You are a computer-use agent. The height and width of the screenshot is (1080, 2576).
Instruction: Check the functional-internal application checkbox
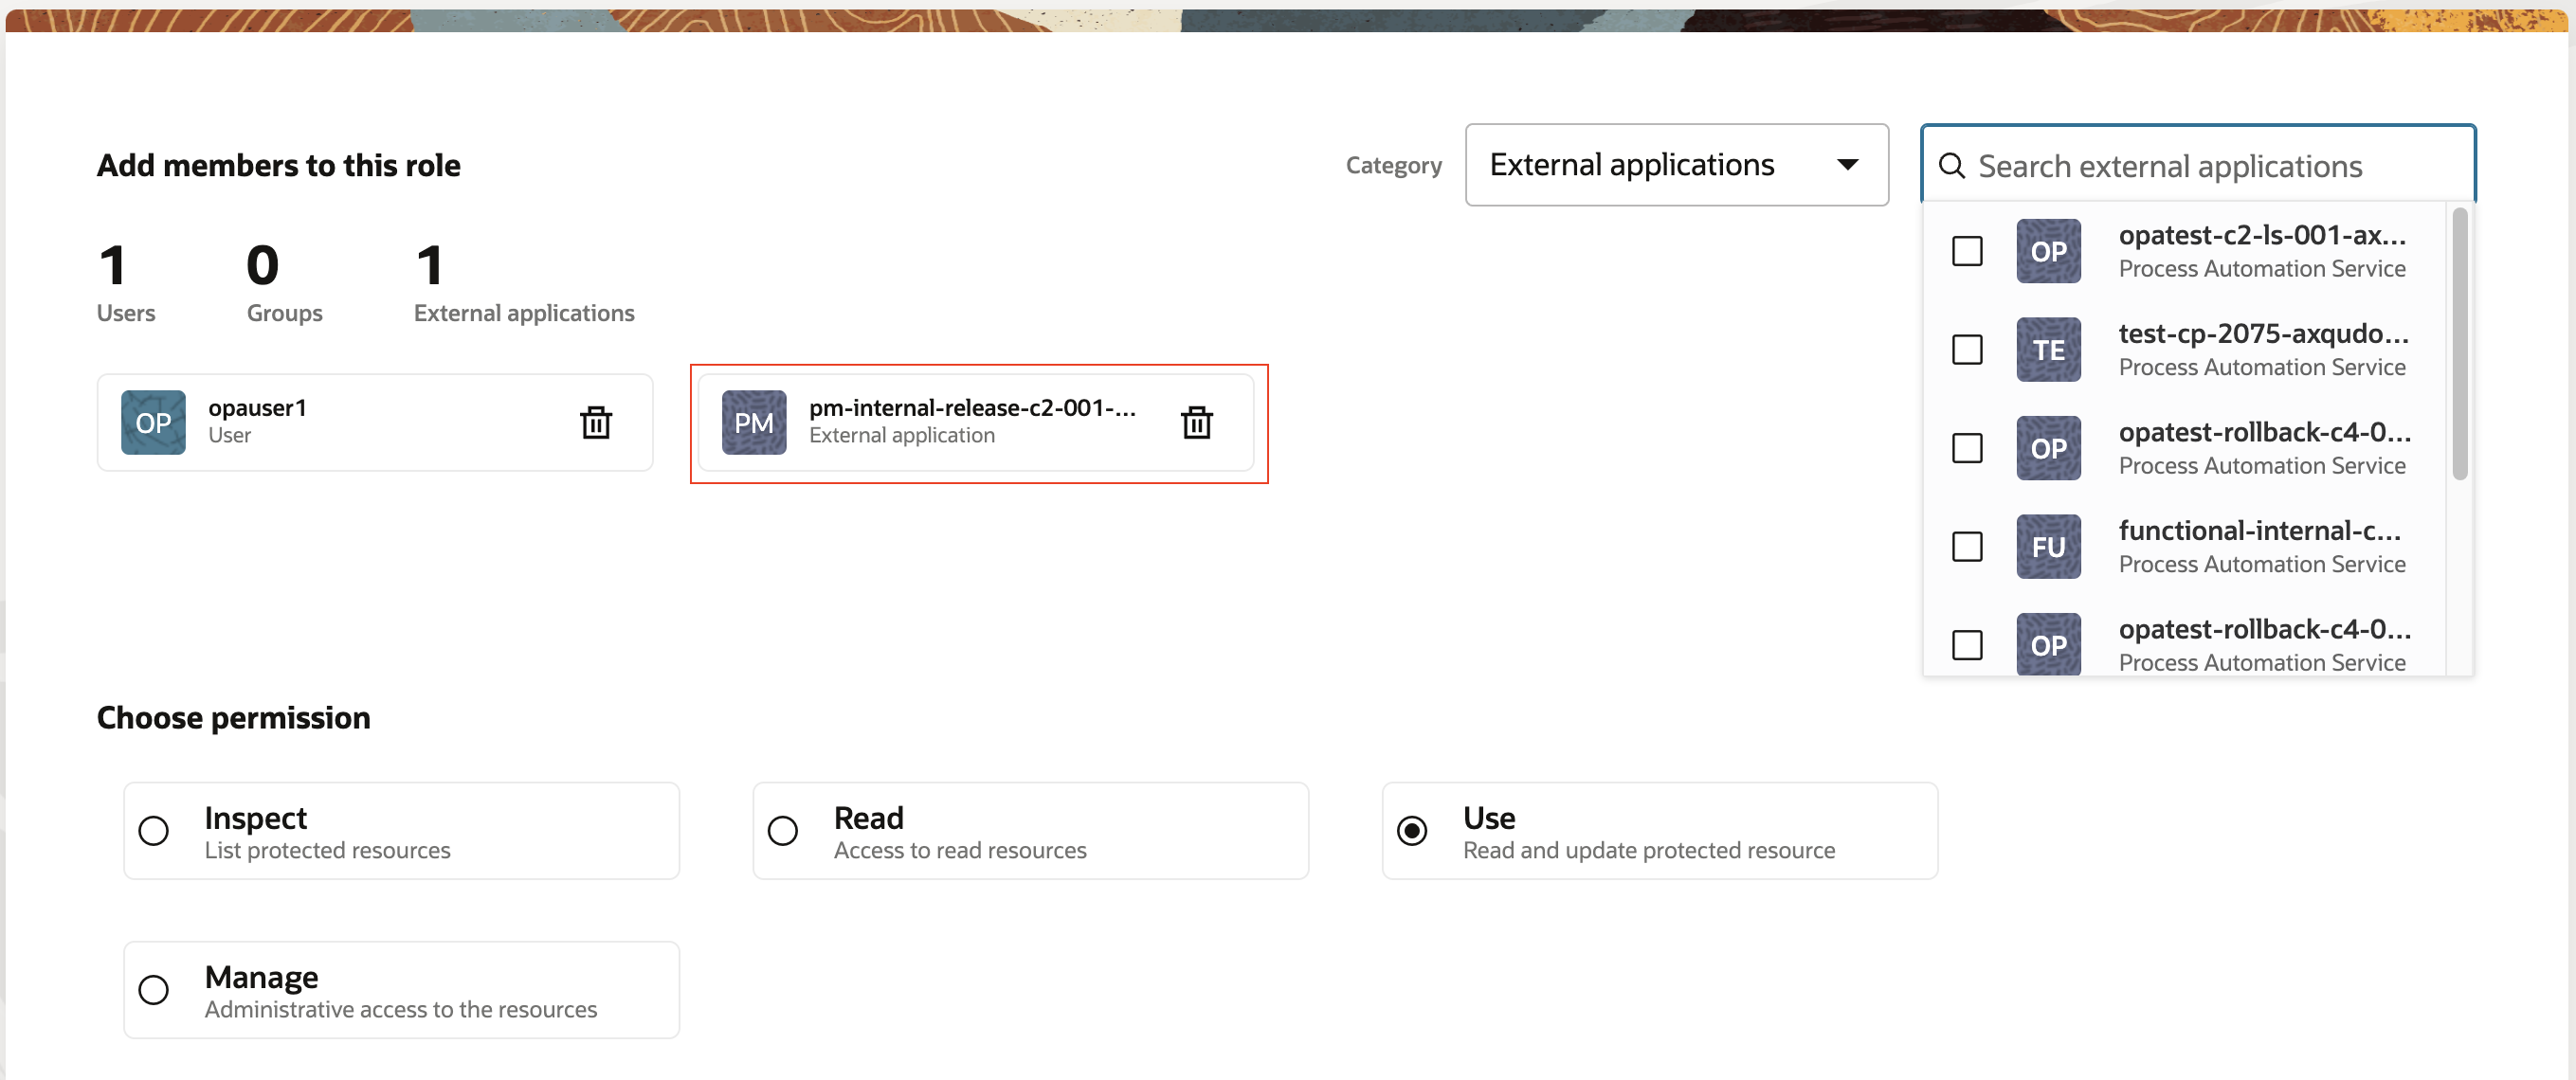coord(1966,547)
